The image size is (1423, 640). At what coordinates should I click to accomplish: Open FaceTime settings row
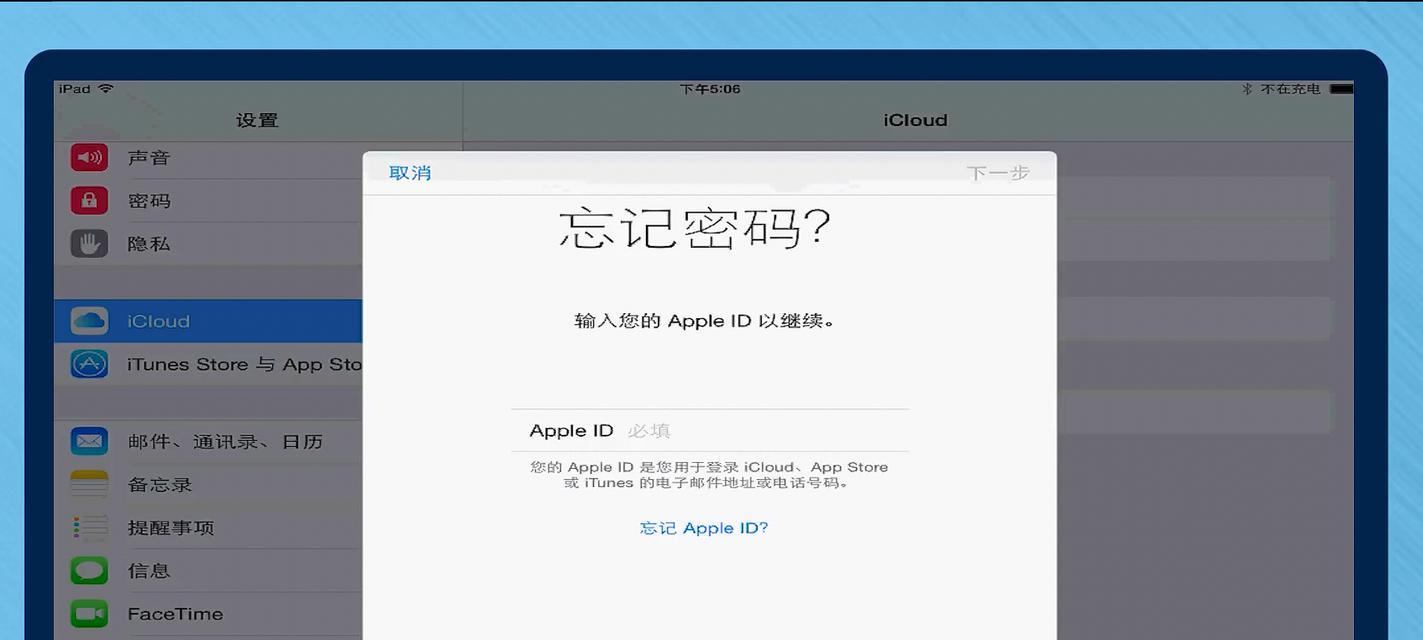(208, 613)
